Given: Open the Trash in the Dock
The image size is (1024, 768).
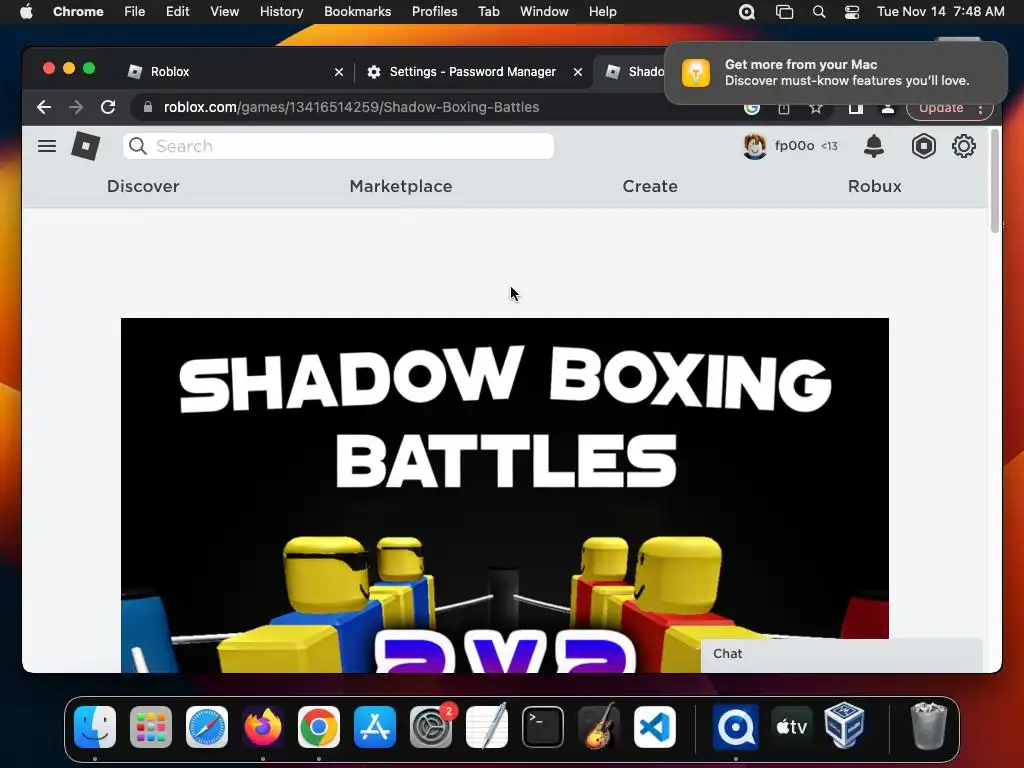Looking at the screenshot, I should 928,726.
